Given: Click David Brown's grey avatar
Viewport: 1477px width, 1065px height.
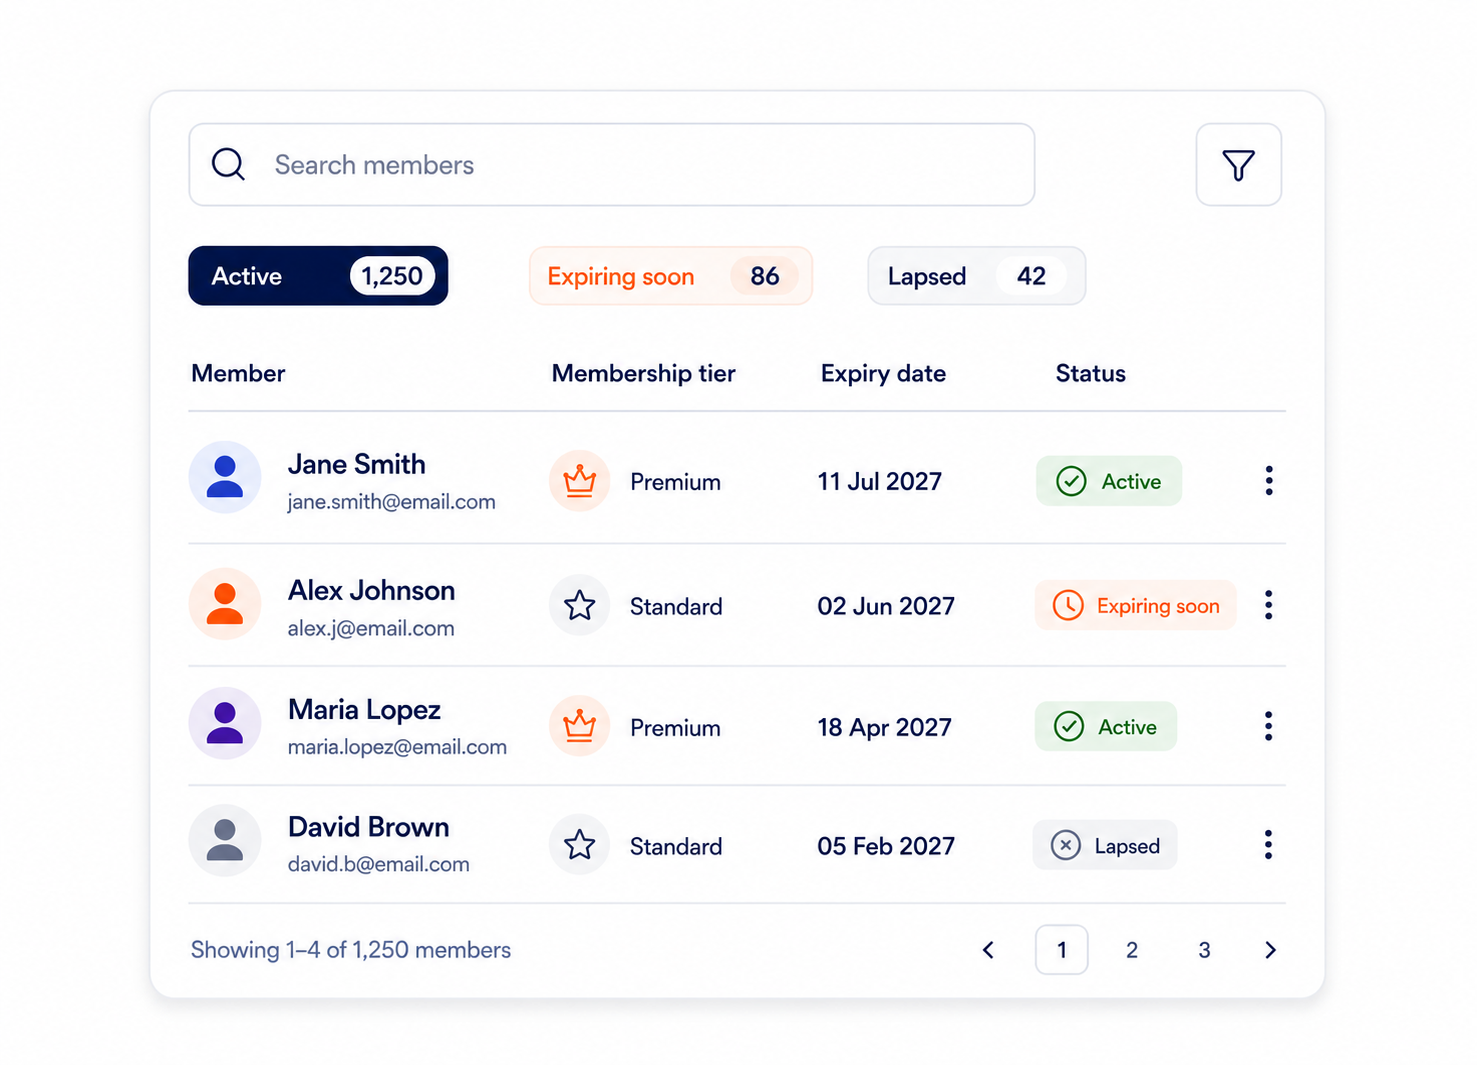Looking at the screenshot, I should point(225,840).
